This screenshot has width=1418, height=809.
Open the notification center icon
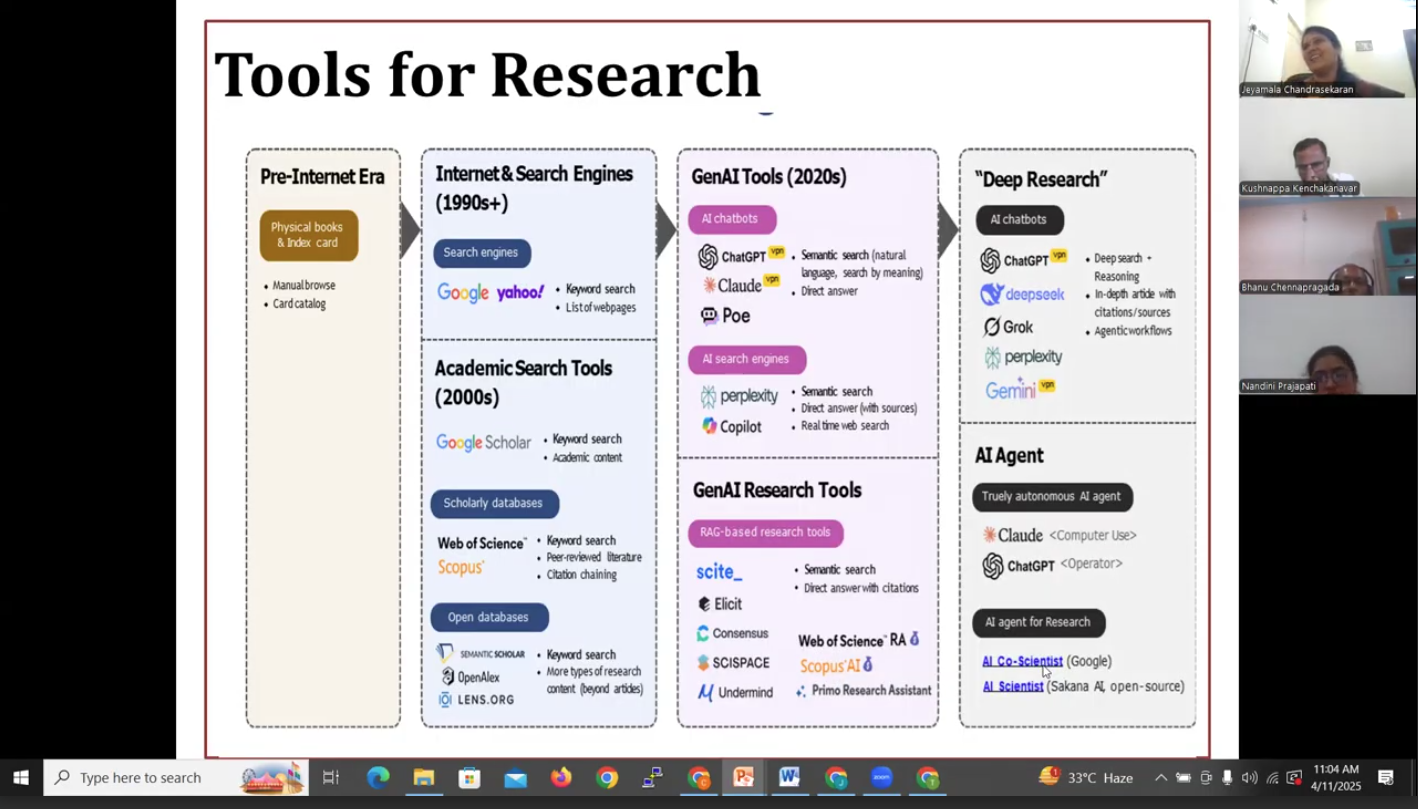click(1386, 778)
